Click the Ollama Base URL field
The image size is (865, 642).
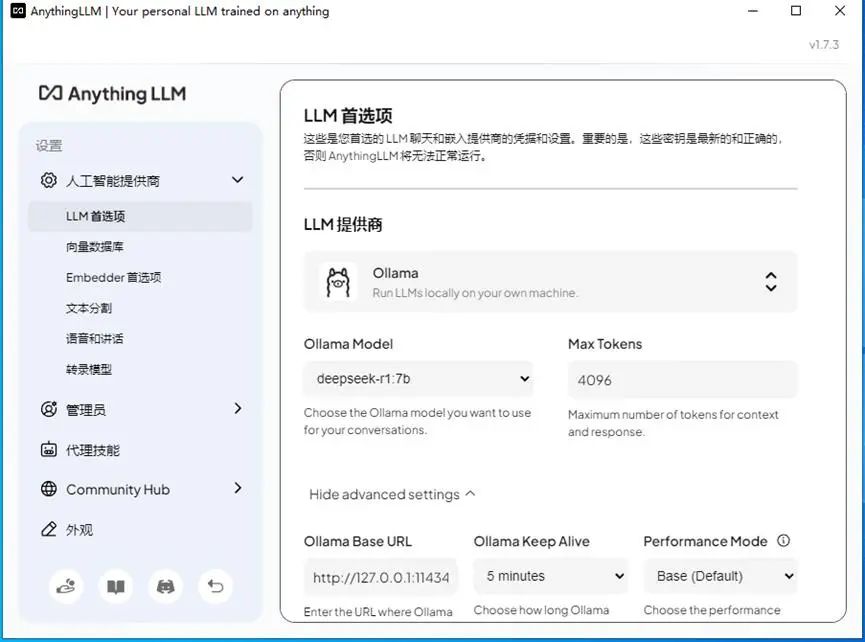tap(381, 577)
